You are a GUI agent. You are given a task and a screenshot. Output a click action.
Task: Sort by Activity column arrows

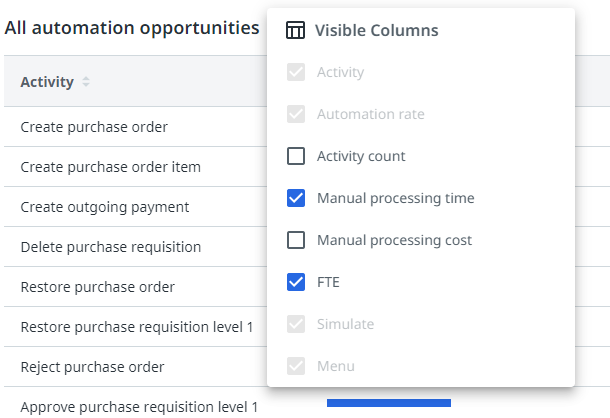coord(86,82)
